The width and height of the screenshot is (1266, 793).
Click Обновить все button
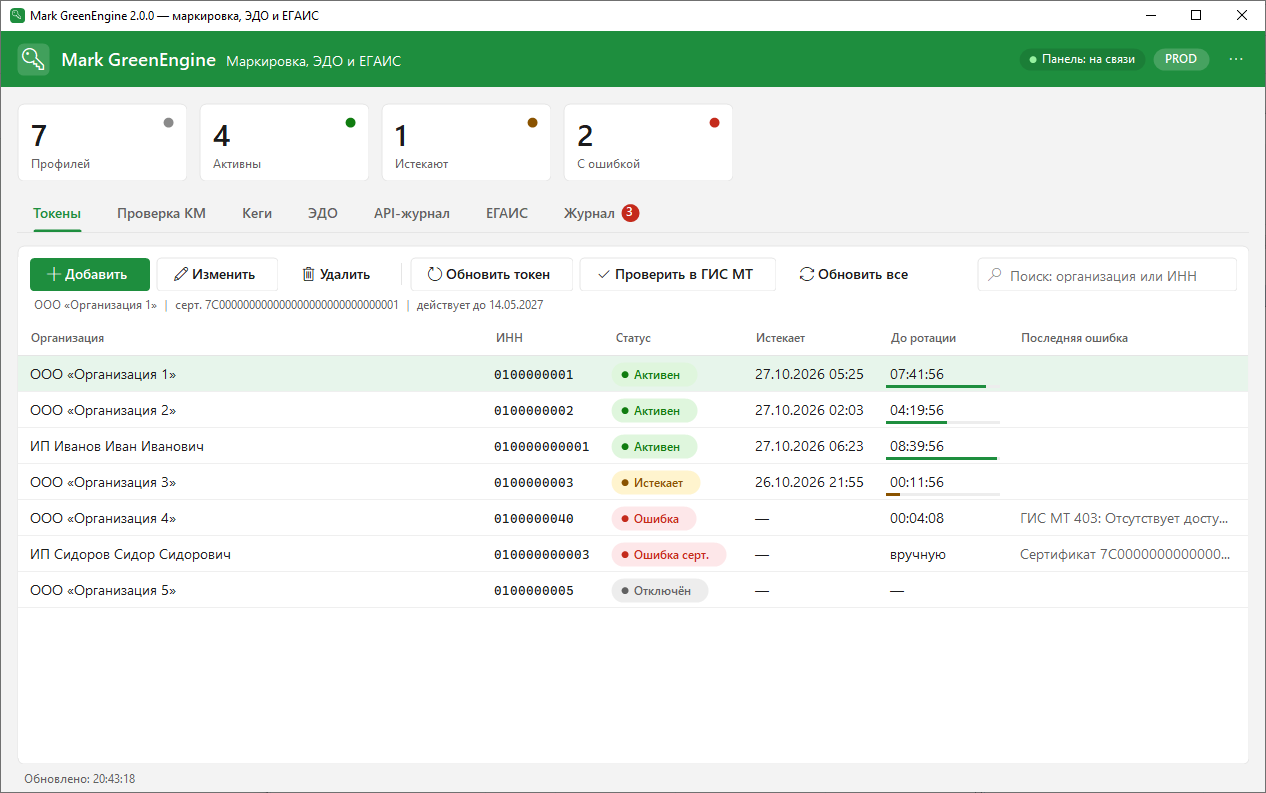click(x=854, y=274)
